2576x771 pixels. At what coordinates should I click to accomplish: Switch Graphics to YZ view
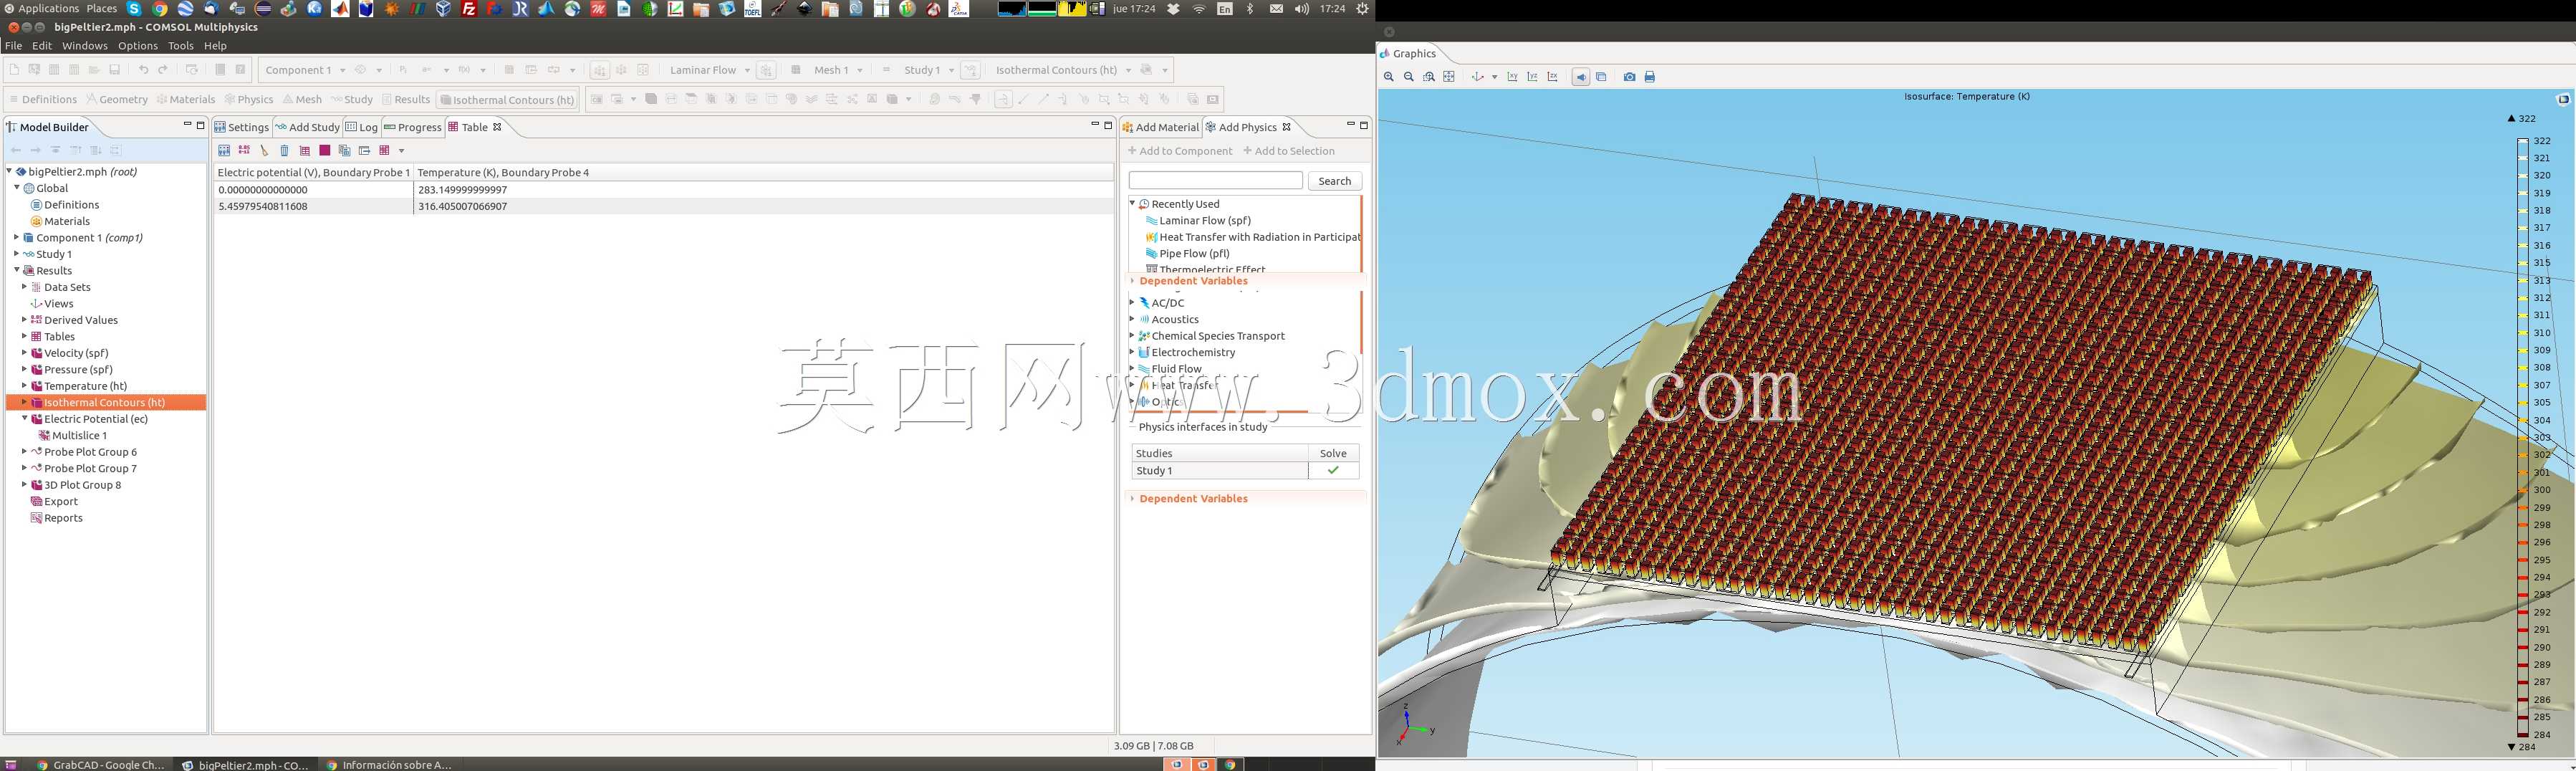pyautogui.click(x=1532, y=77)
